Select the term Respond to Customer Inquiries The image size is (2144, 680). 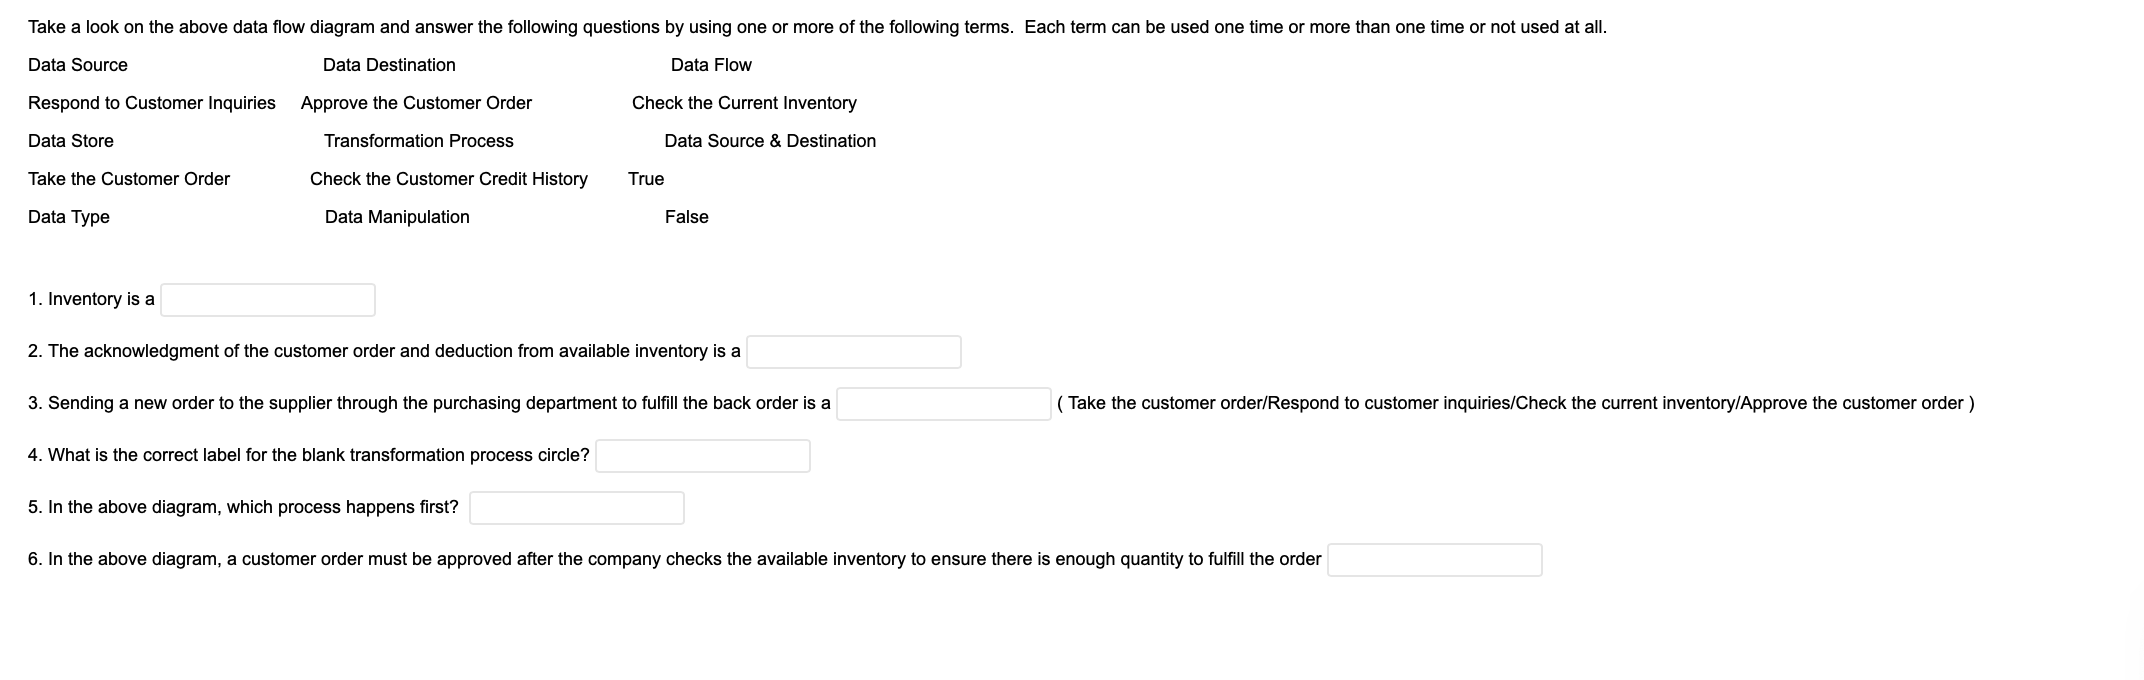pyautogui.click(x=151, y=102)
